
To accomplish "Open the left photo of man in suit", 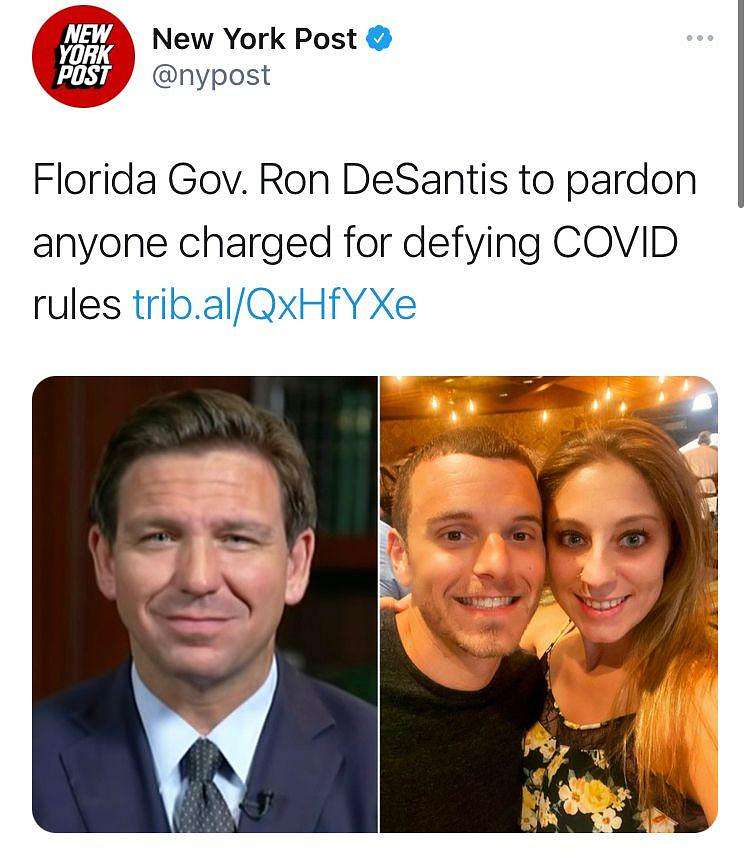I will [x=205, y=604].
